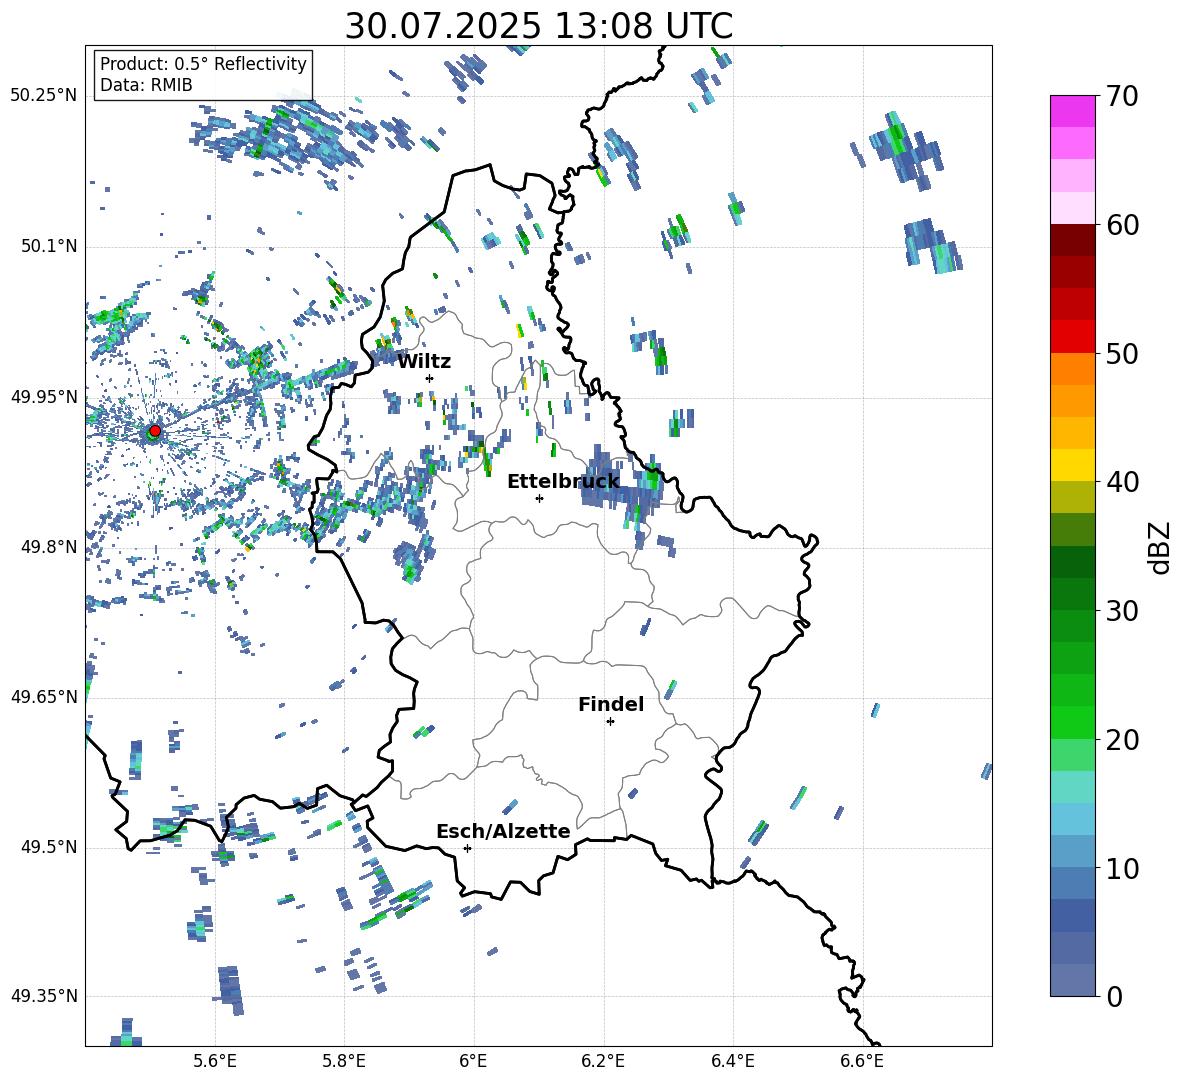Click the bright red colorbar segment above 50
The image size is (1184, 1081).
point(1072,337)
